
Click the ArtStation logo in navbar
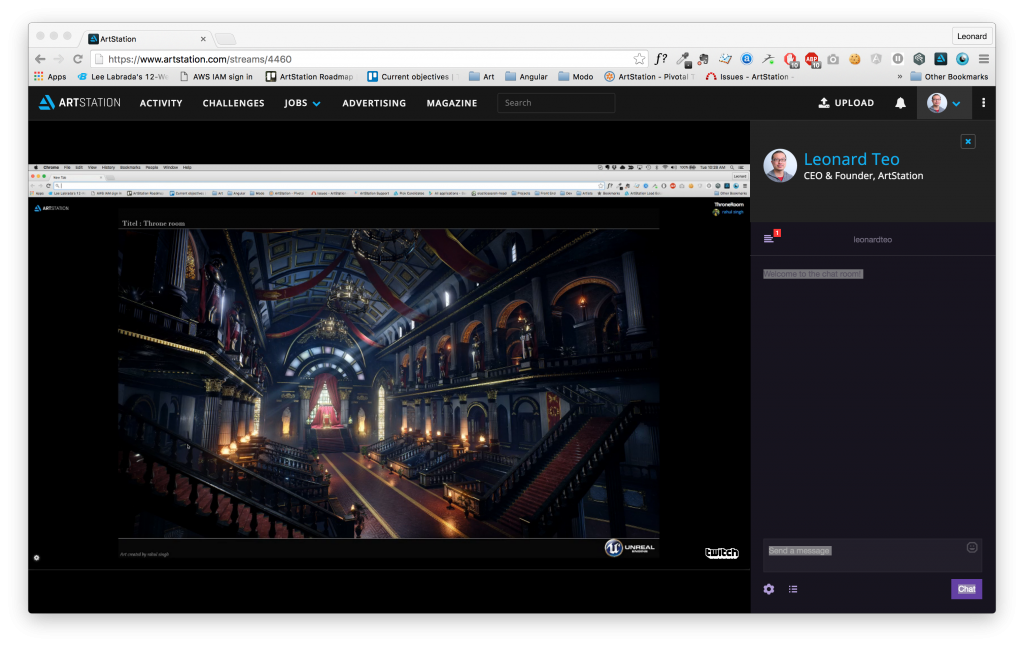[79, 103]
